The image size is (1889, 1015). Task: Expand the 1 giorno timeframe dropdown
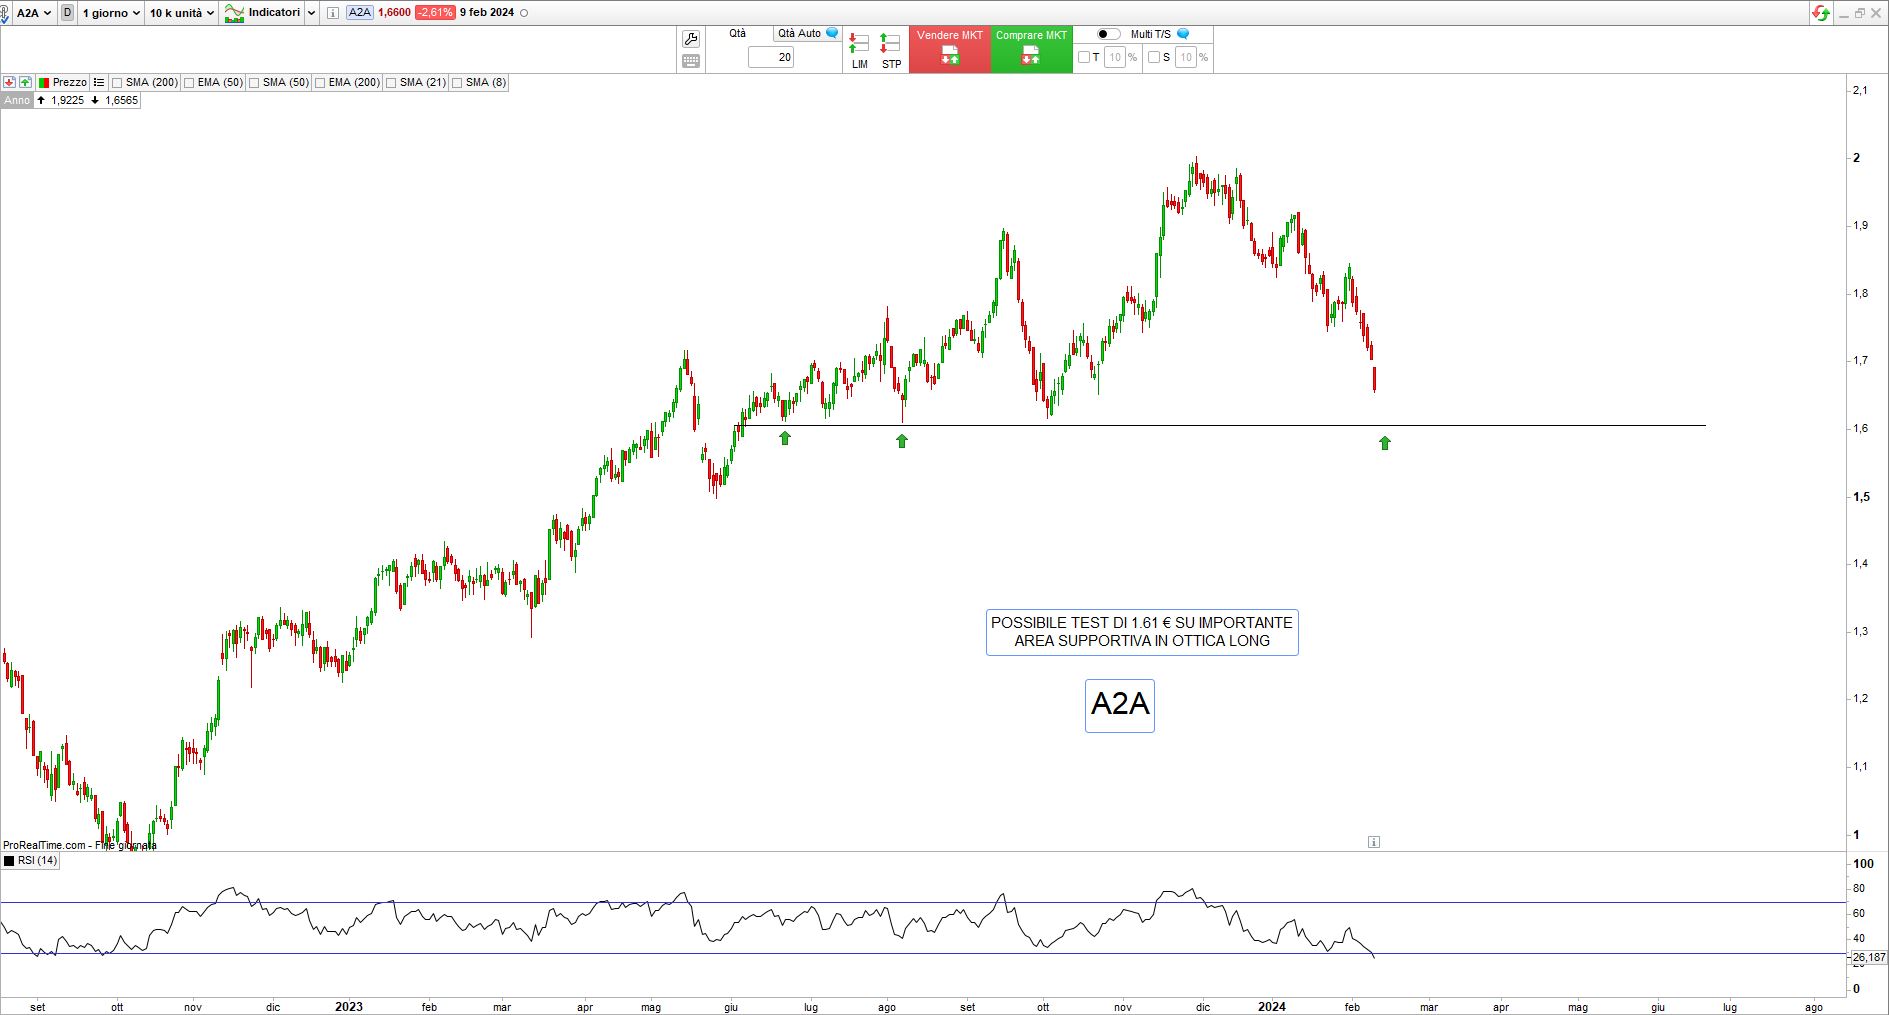click(111, 13)
